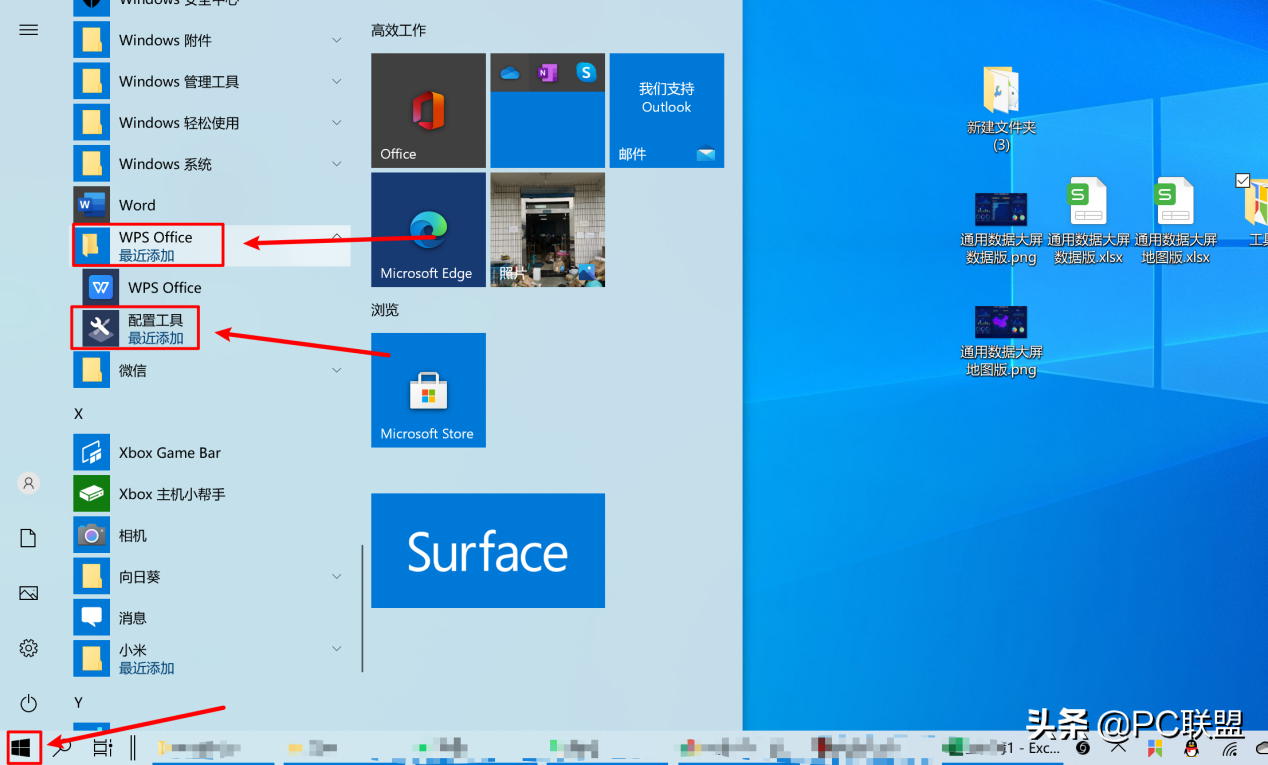Click the Start menu app list scrollbar
Image resolution: width=1268 pixels, height=765 pixels.
click(362, 608)
